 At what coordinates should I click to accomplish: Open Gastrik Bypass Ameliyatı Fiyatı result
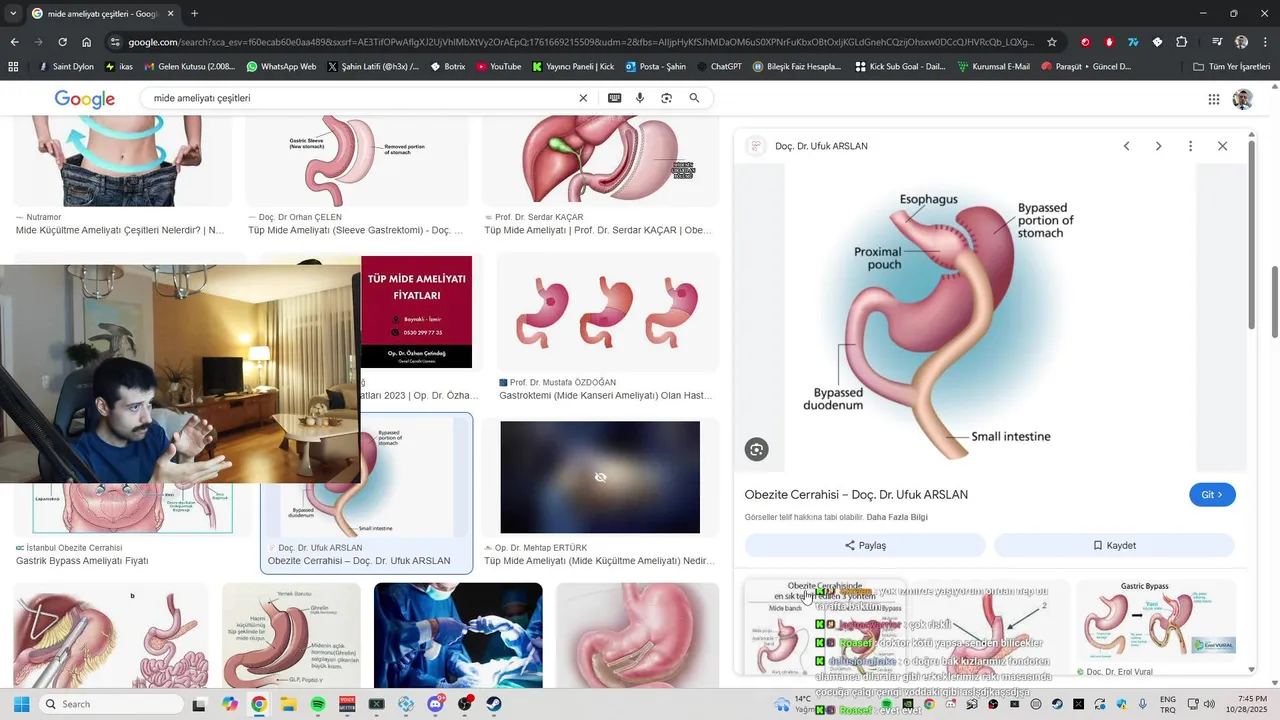tap(82, 561)
